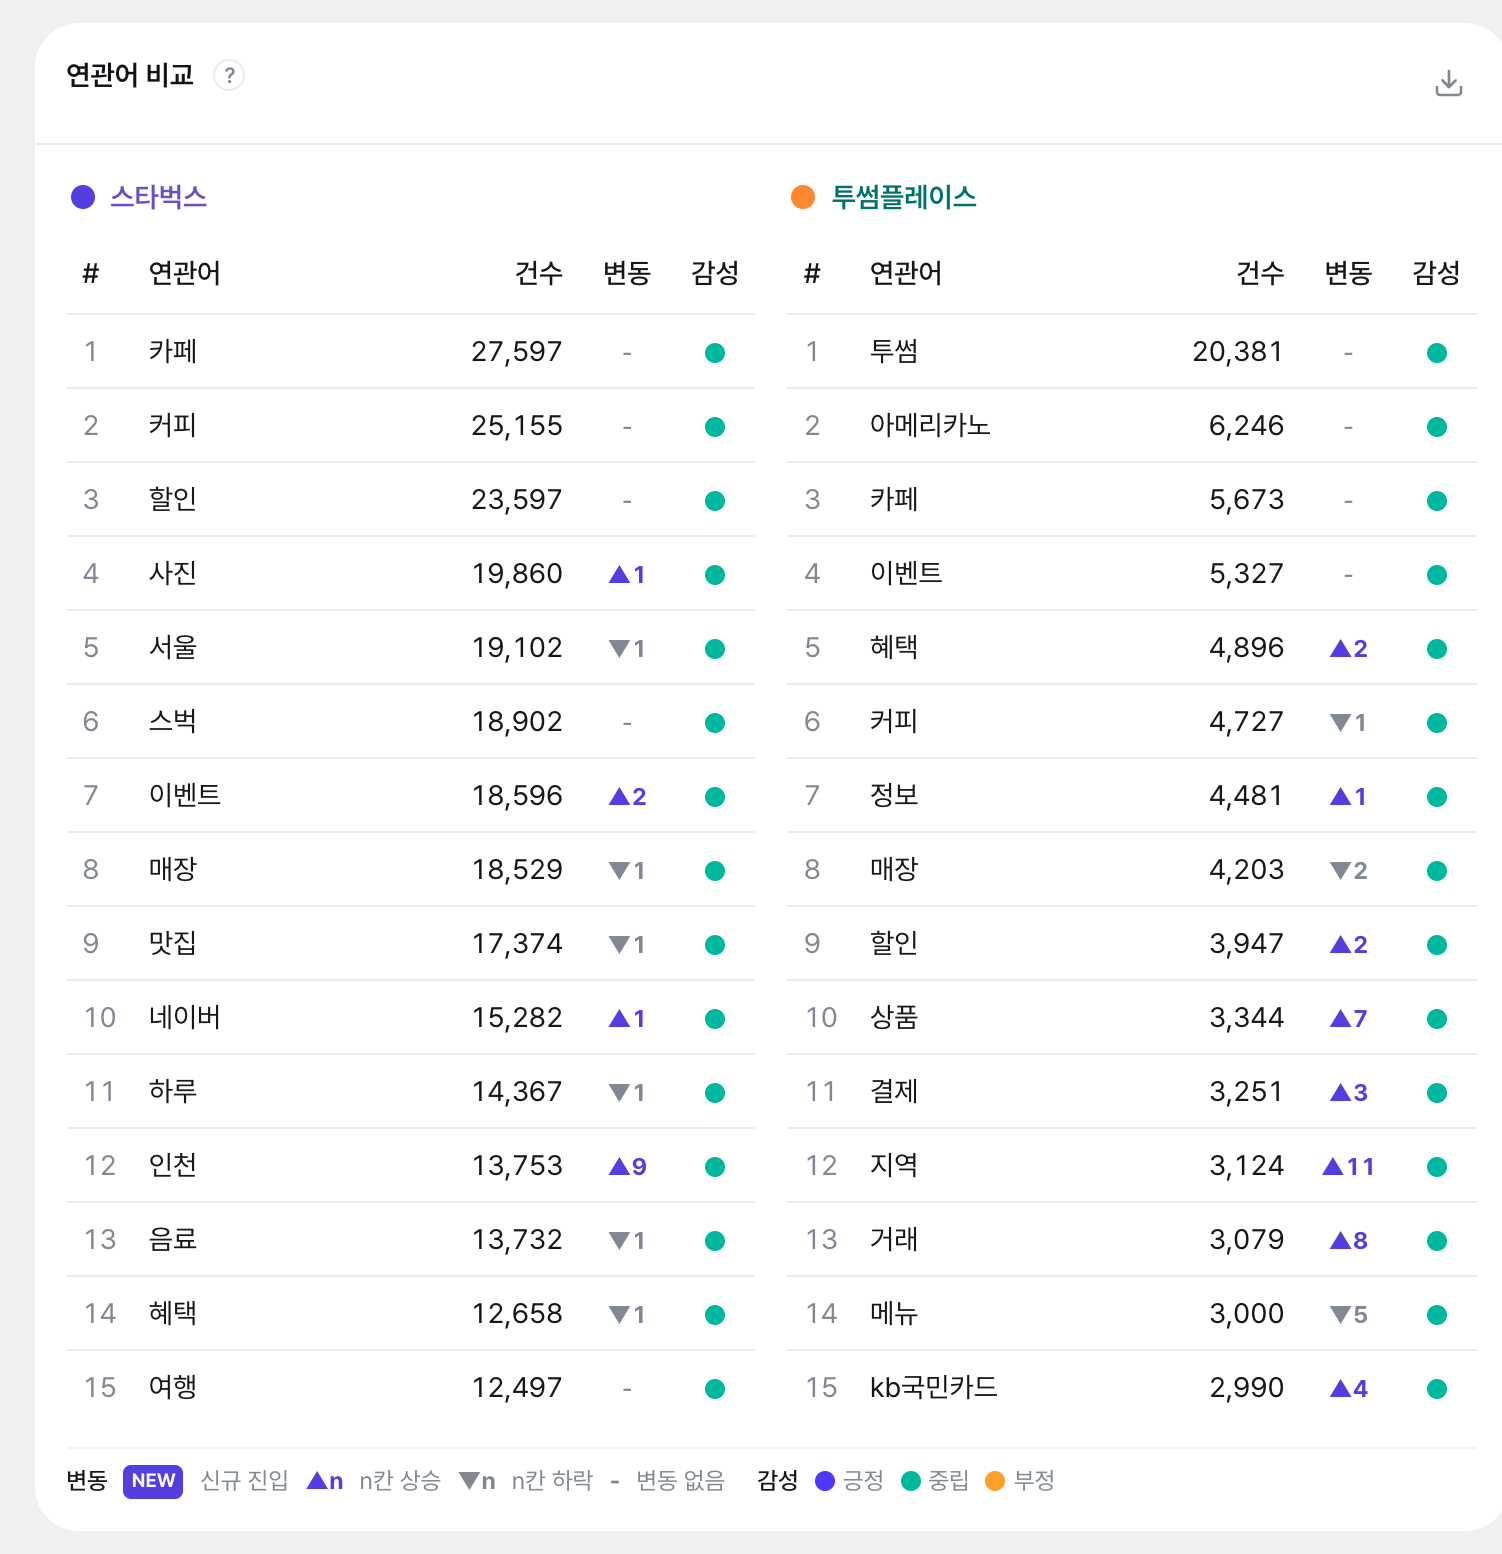Click the count 20,381
1502x1554 pixels.
(x=1238, y=352)
